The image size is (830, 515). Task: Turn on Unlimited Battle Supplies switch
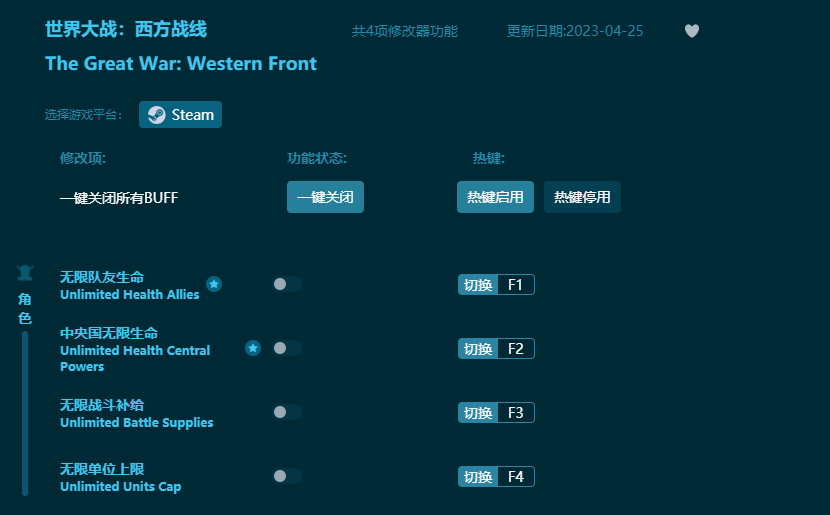287,412
